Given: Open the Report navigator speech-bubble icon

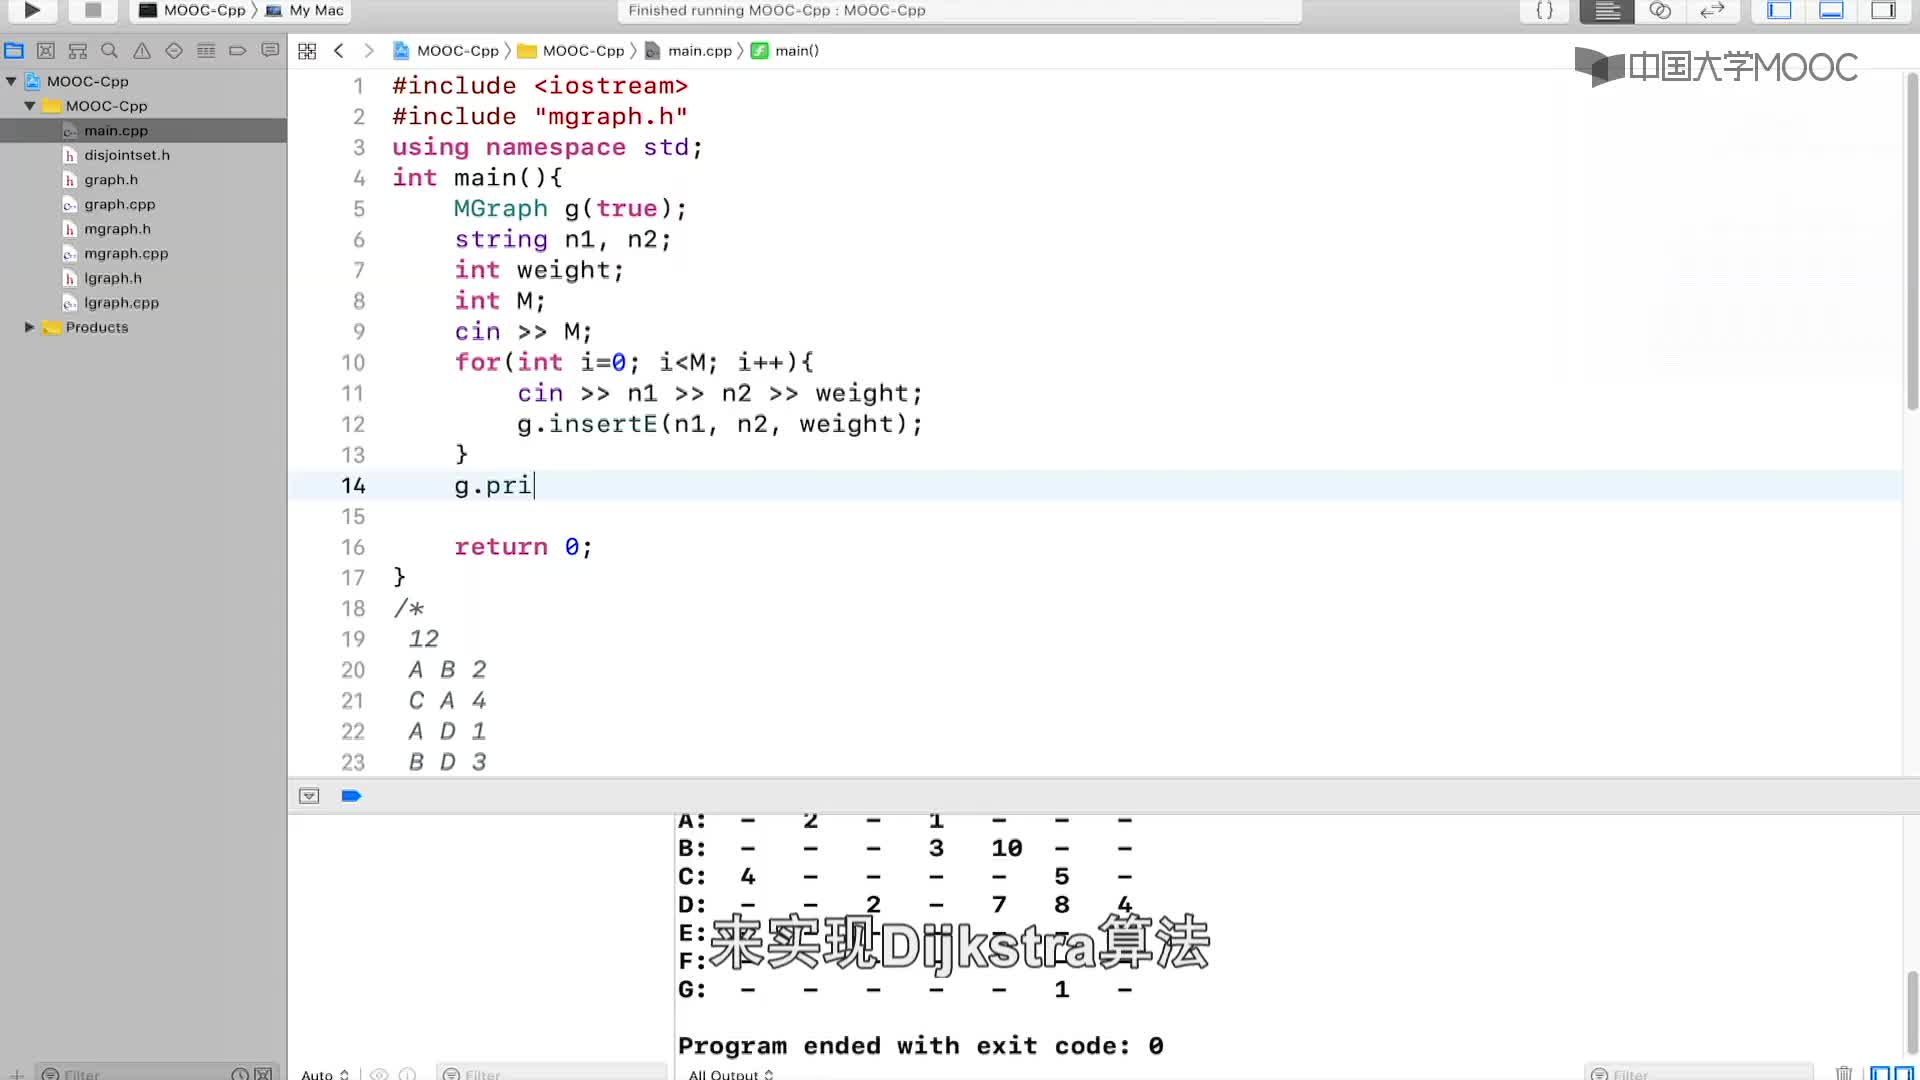Looking at the screenshot, I should pyautogui.click(x=270, y=50).
